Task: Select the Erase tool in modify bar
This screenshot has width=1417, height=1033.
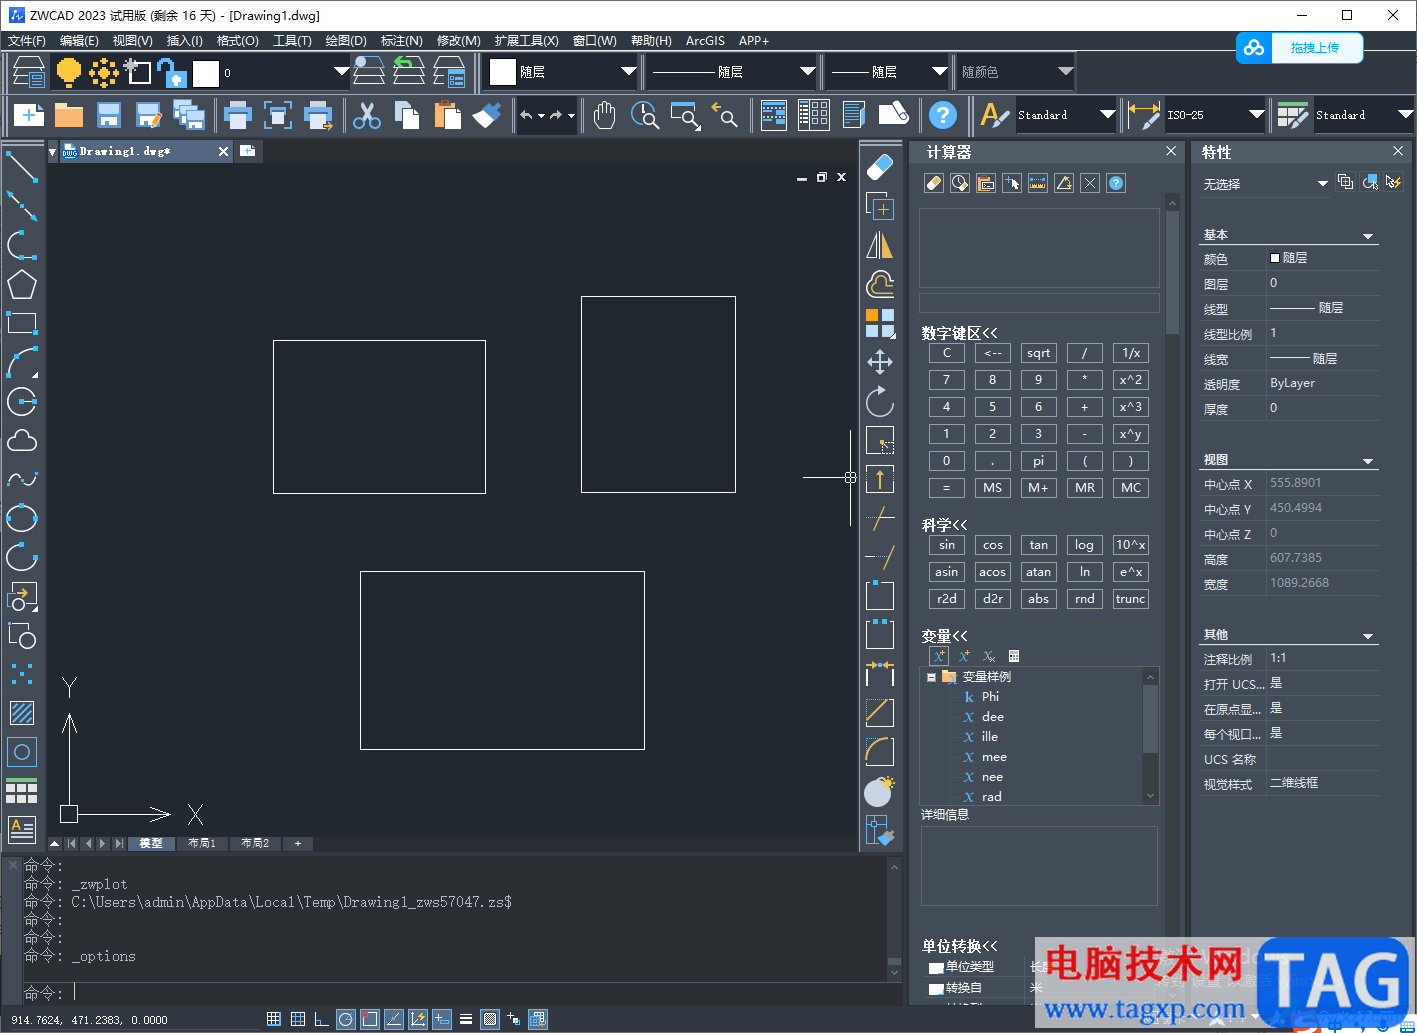Action: click(x=880, y=167)
